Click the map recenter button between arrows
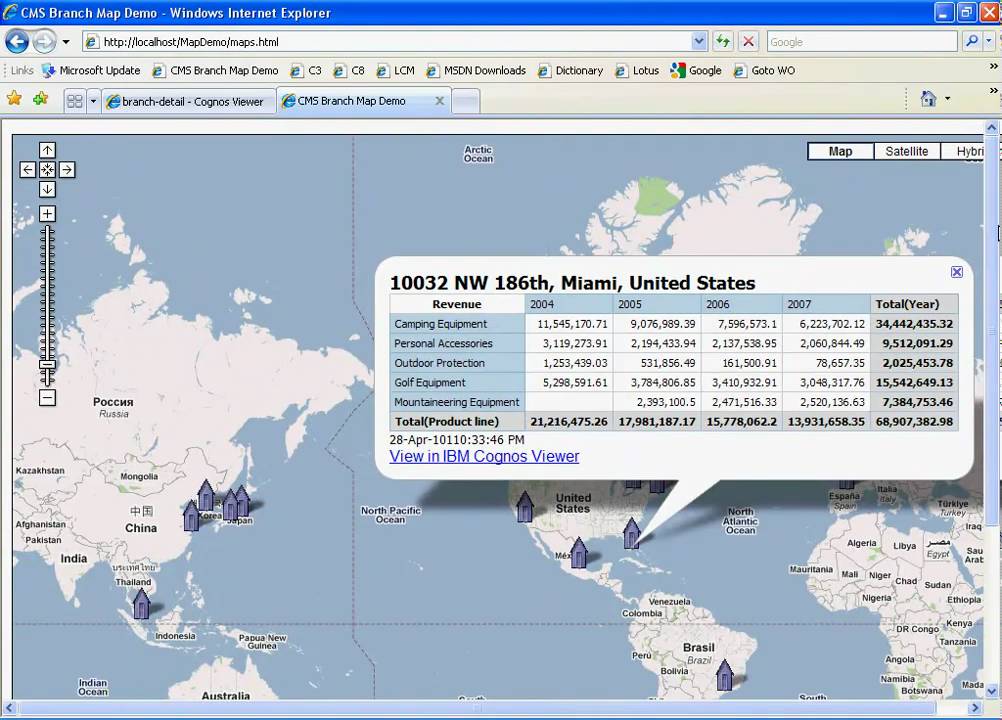 (47, 170)
